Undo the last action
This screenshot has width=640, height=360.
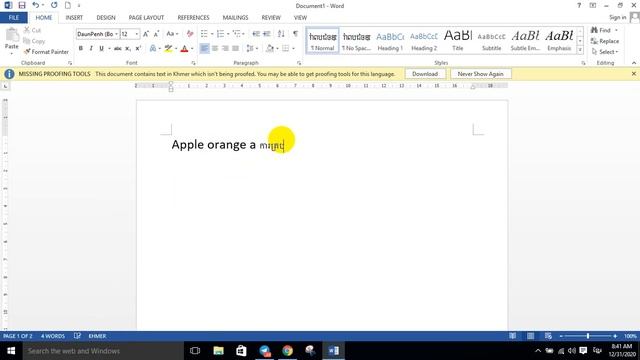click(36, 5)
